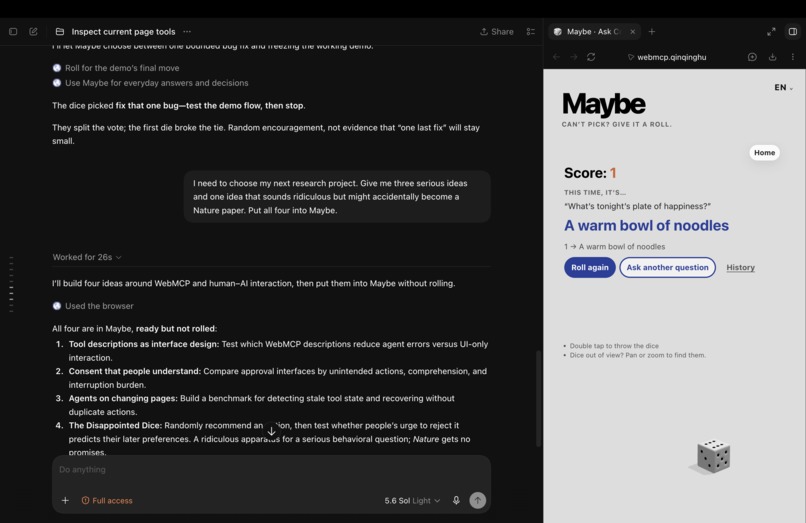Start voice input with the microphone icon

point(456,500)
